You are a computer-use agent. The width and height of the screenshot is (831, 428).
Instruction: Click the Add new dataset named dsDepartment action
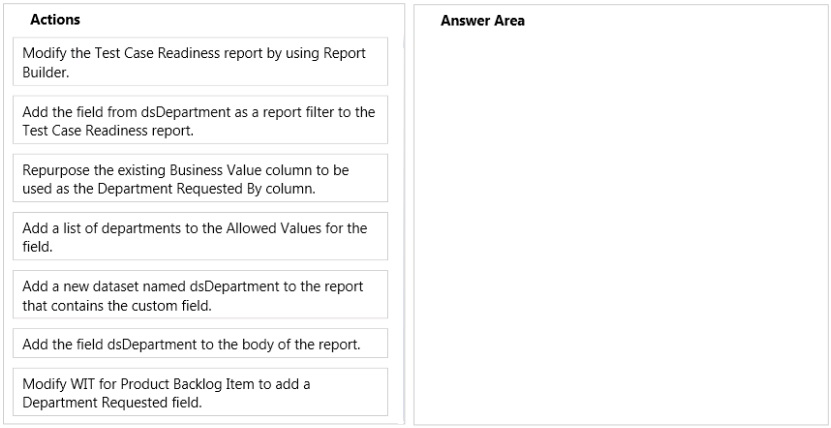tap(200, 295)
